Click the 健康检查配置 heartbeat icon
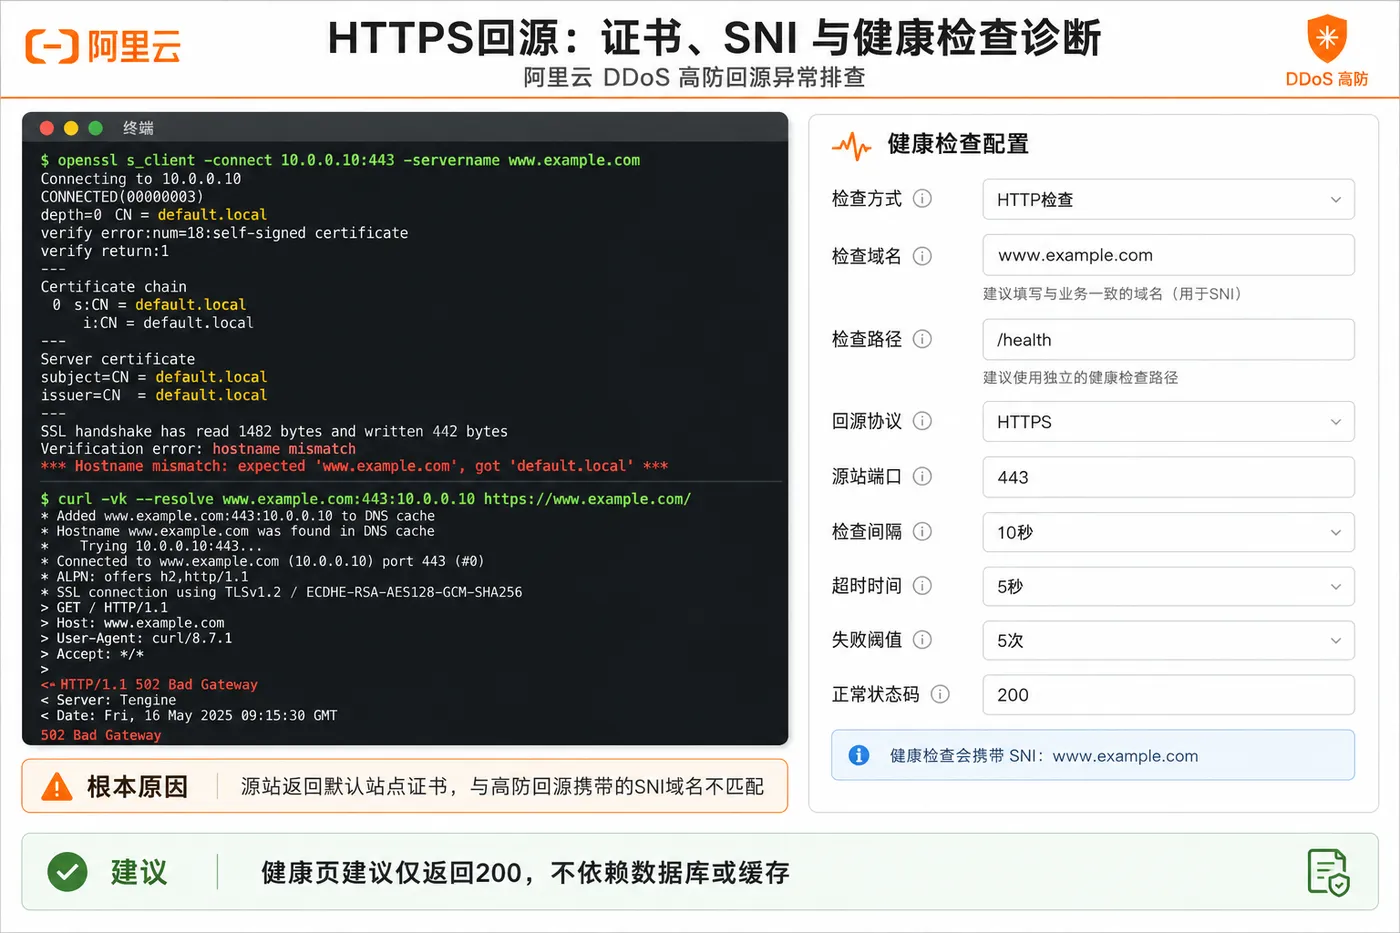This screenshot has width=1400, height=933. pyautogui.click(x=852, y=146)
